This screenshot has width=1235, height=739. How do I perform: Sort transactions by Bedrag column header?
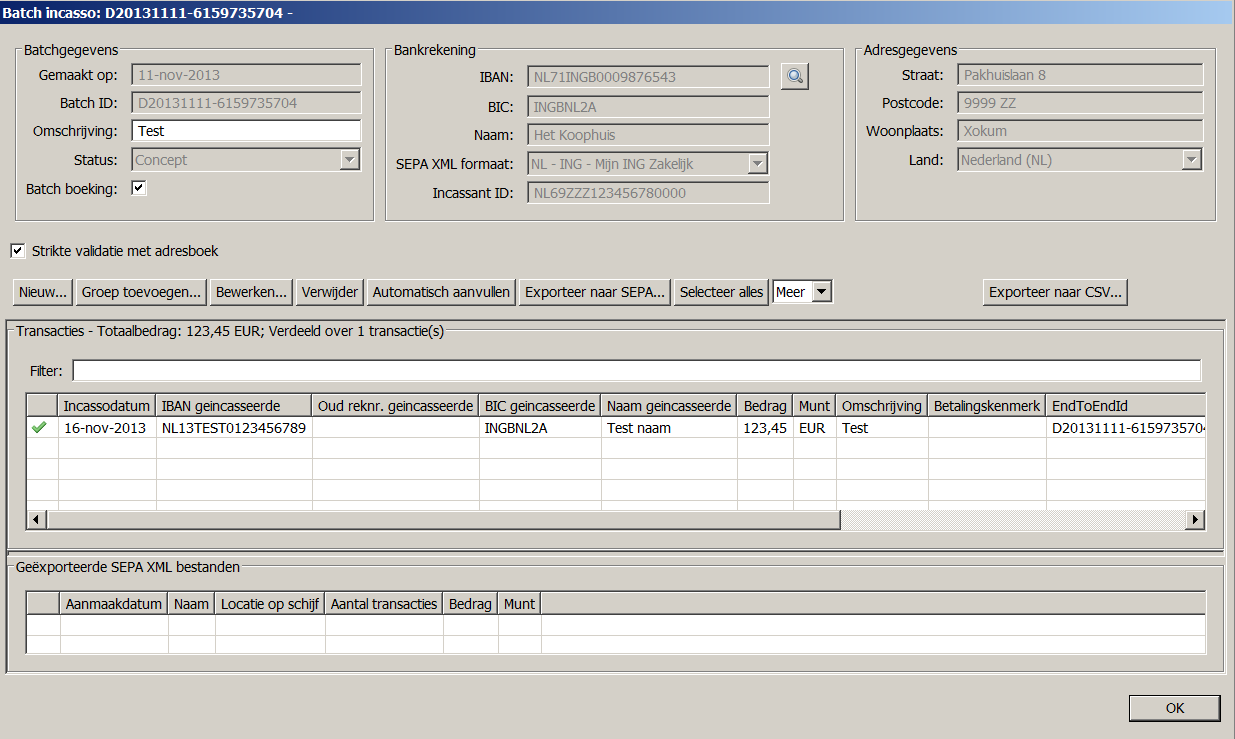pyautogui.click(x=765, y=405)
